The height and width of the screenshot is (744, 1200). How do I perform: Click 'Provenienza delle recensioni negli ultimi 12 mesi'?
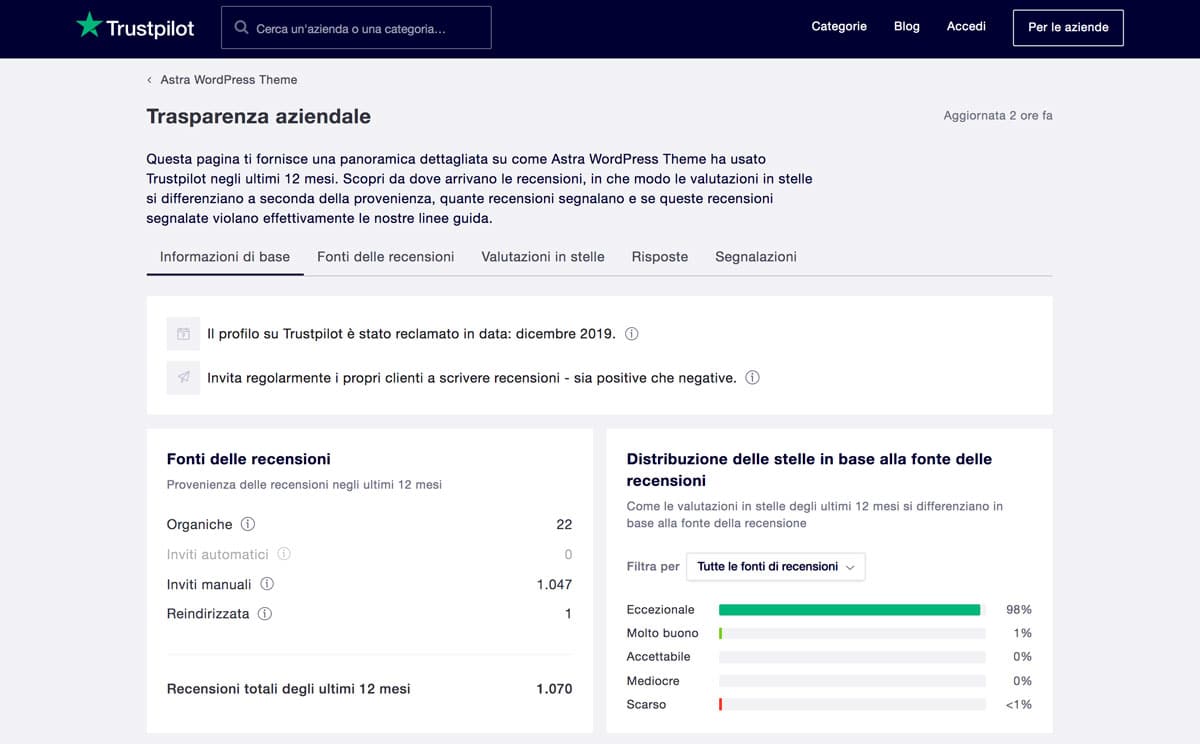click(x=304, y=485)
